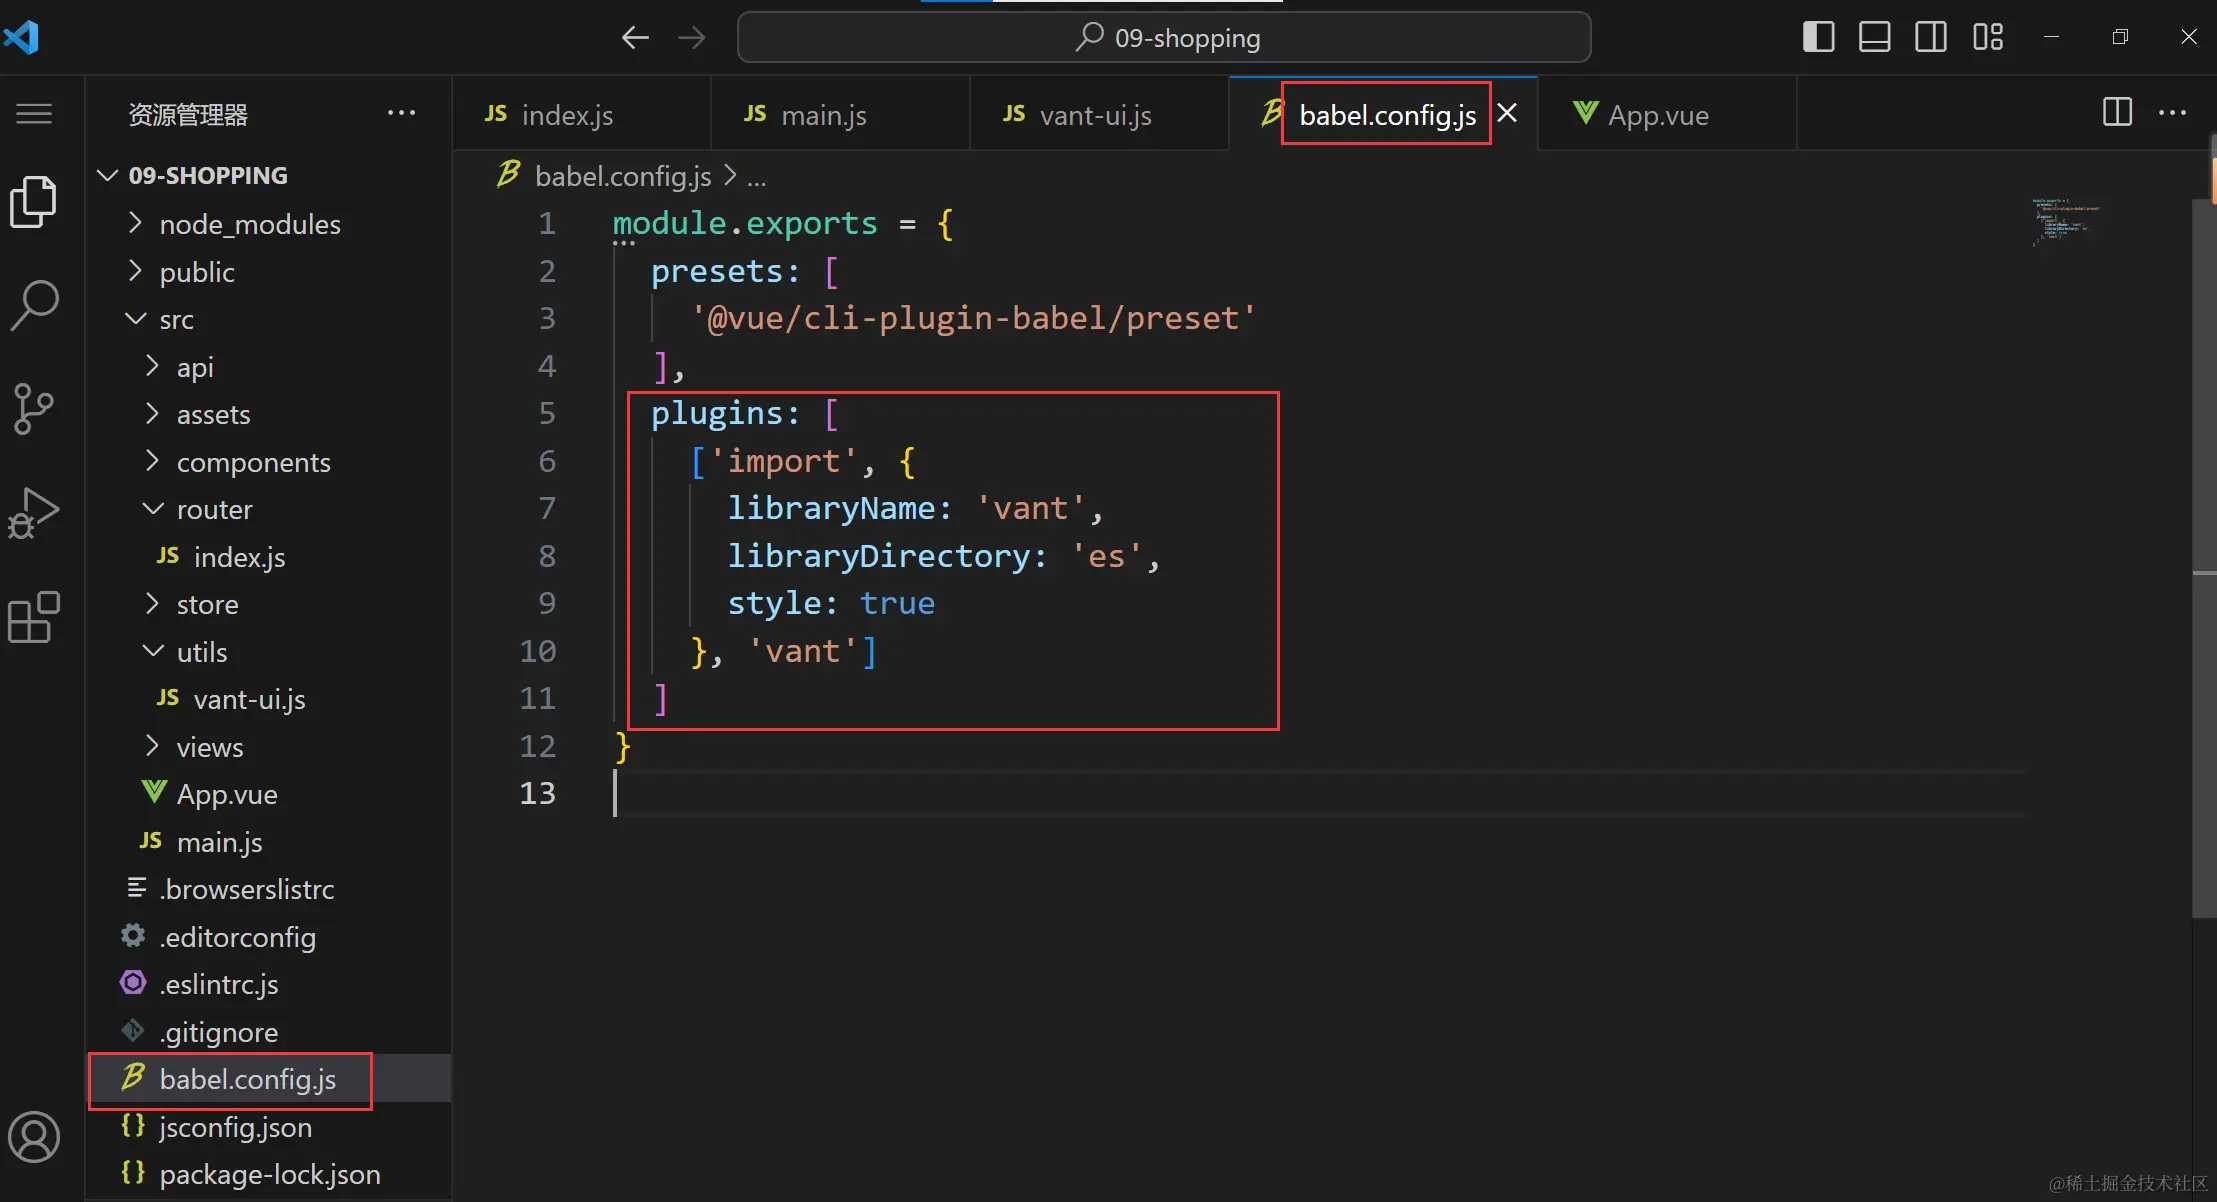Expand the store folder
The width and height of the screenshot is (2217, 1202).
click(269, 604)
